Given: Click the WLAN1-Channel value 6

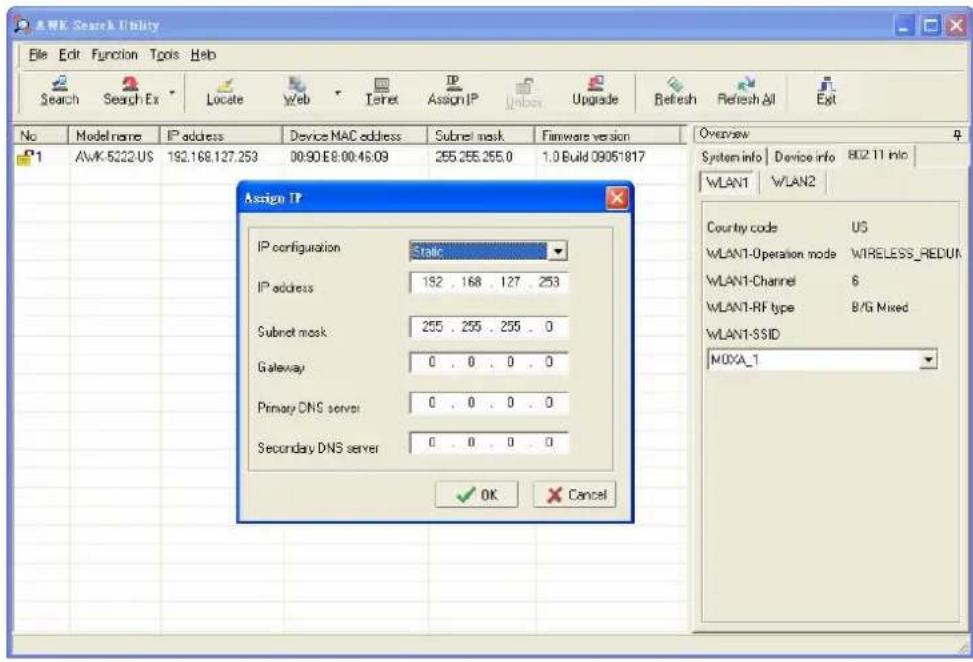Looking at the screenshot, I should pyautogui.click(x=855, y=280).
